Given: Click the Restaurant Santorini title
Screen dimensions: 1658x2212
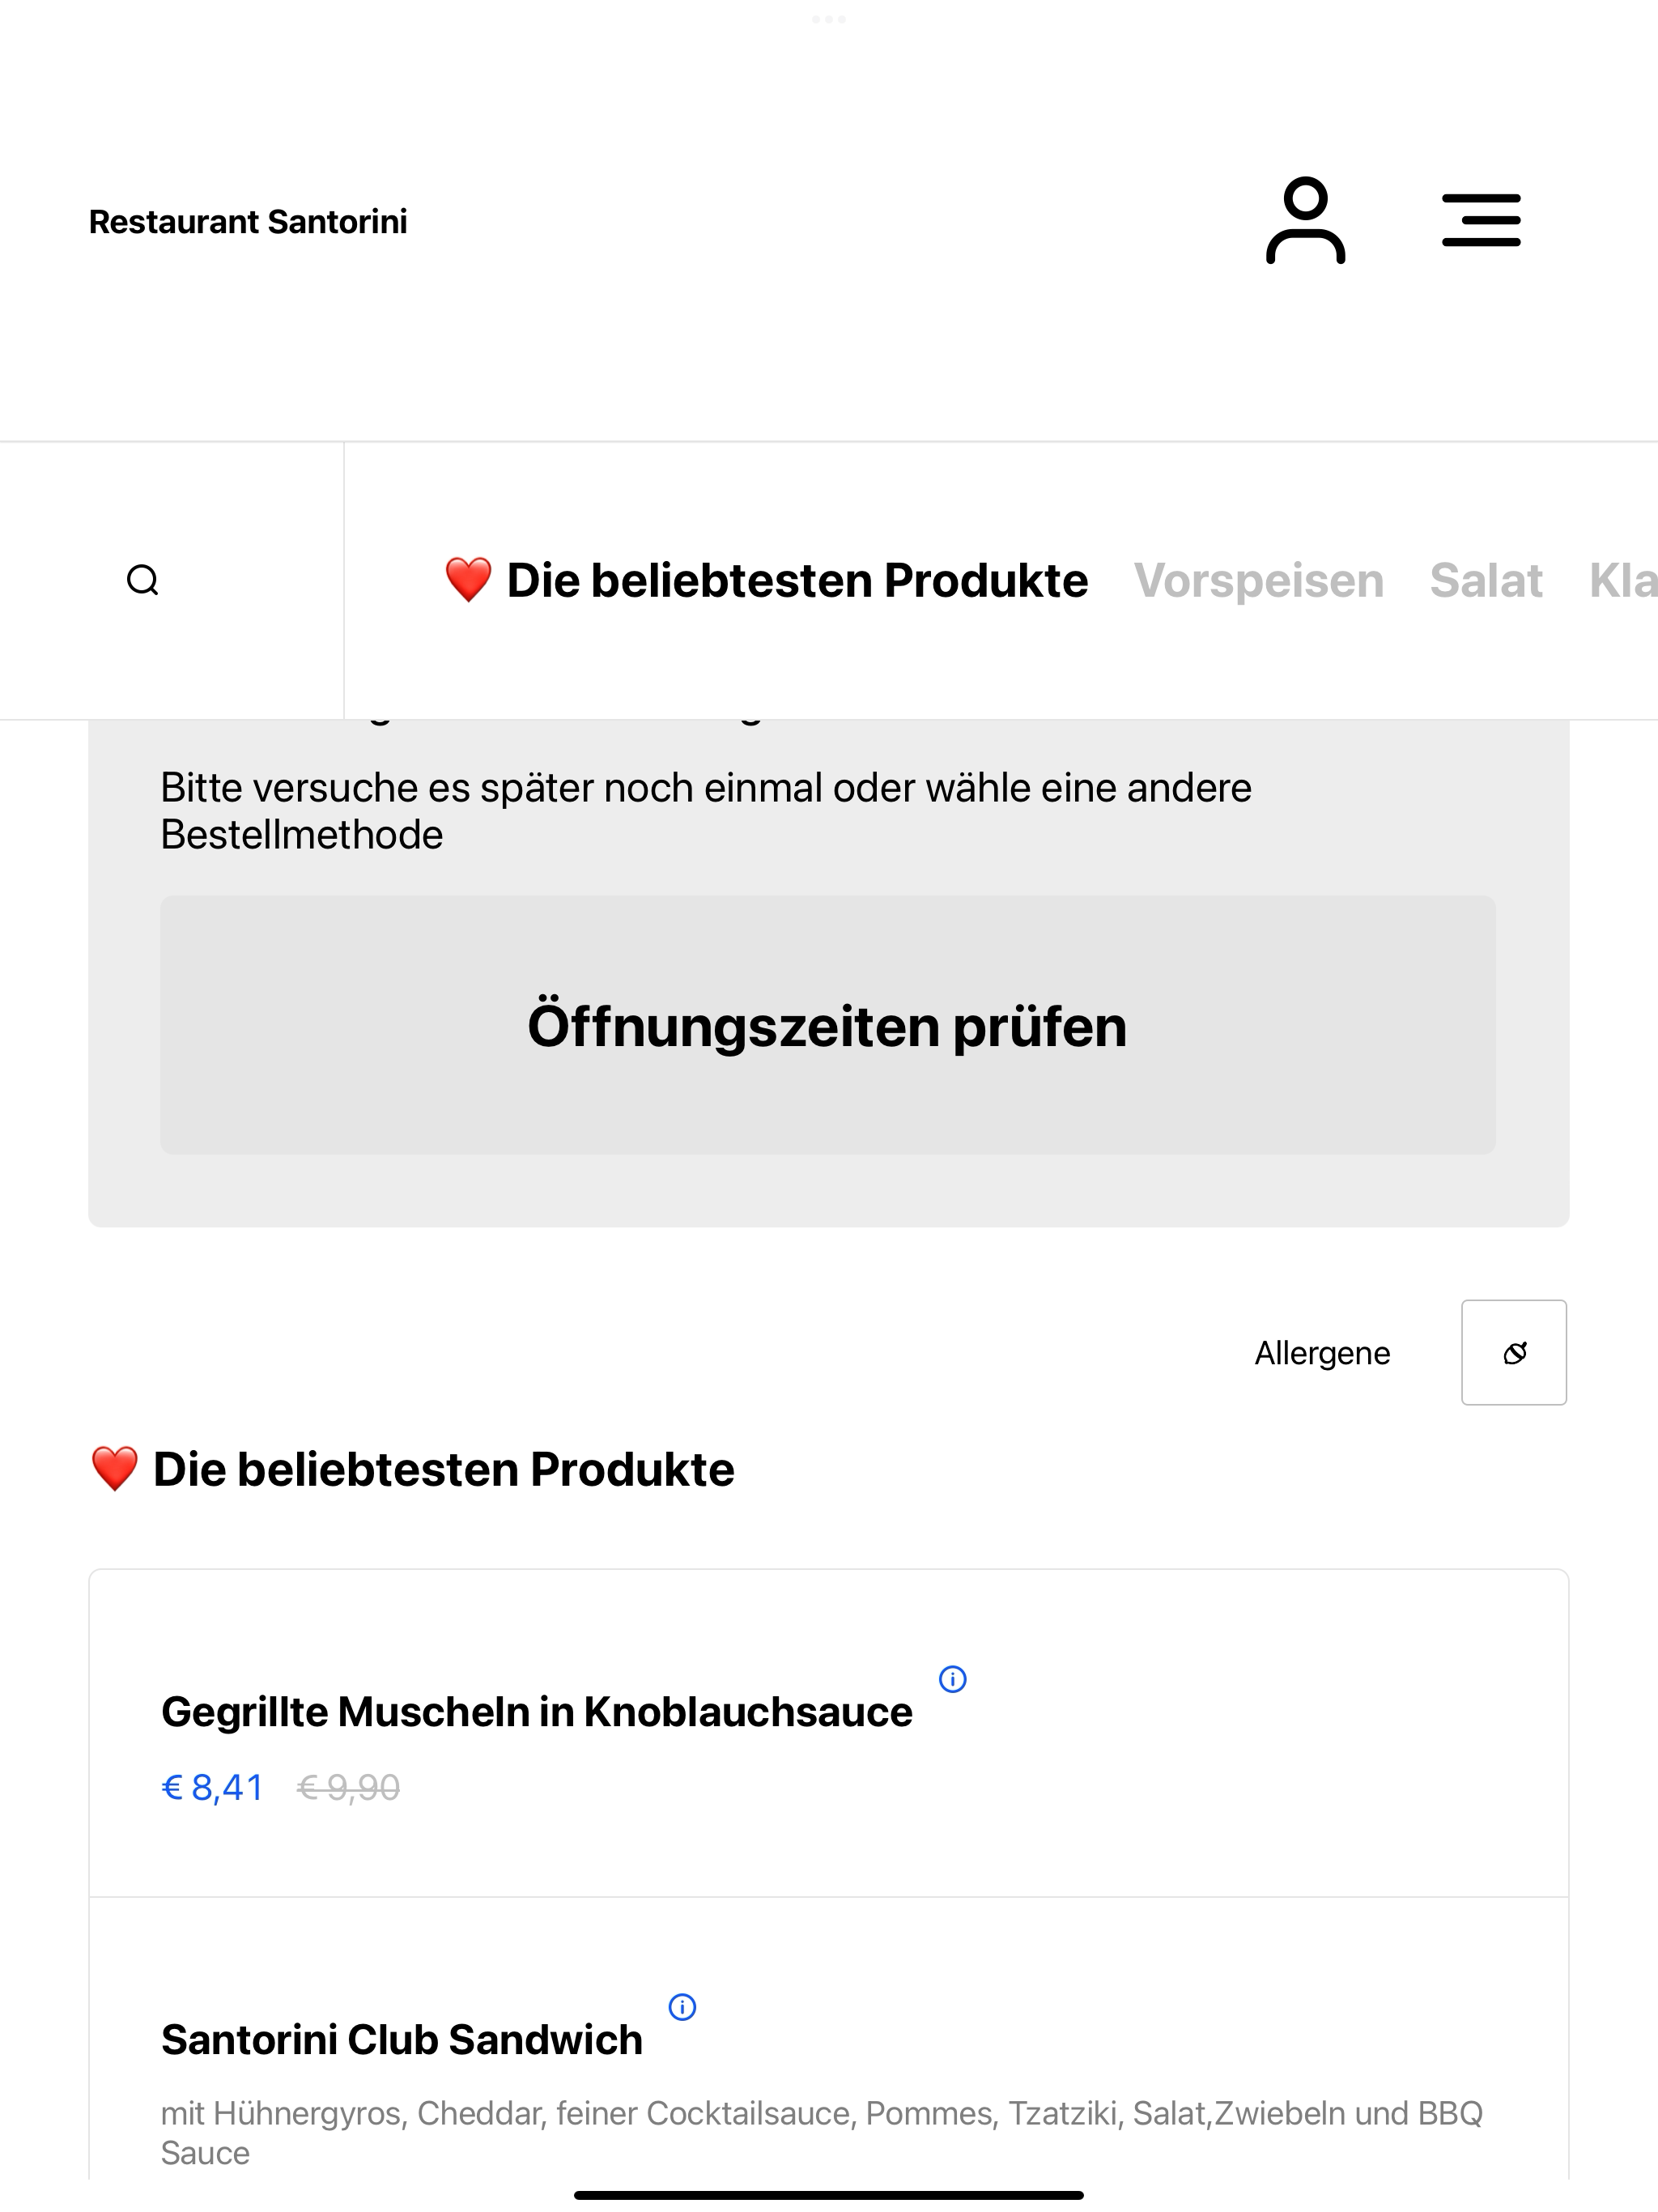Looking at the screenshot, I should pos(248,221).
